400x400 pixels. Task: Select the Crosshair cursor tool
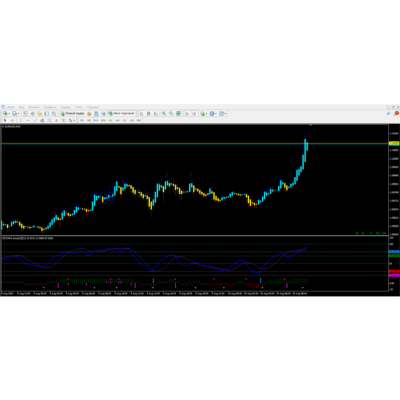coord(12,120)
